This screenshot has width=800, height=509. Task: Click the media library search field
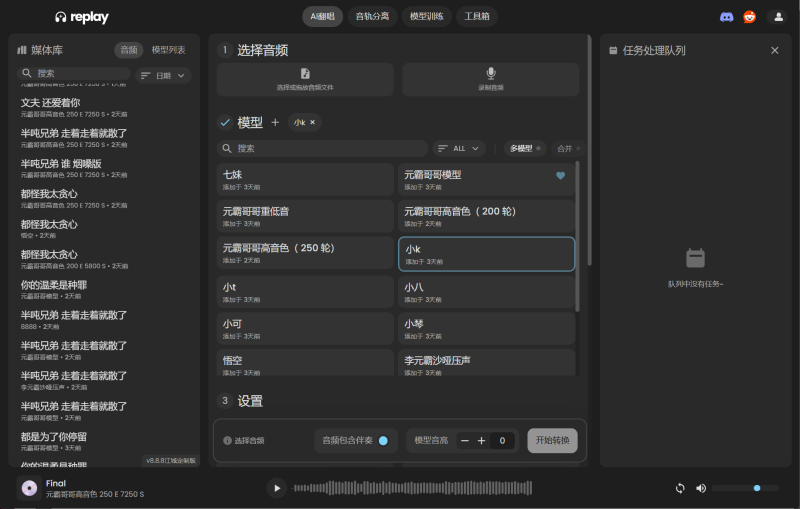[74, 73]
